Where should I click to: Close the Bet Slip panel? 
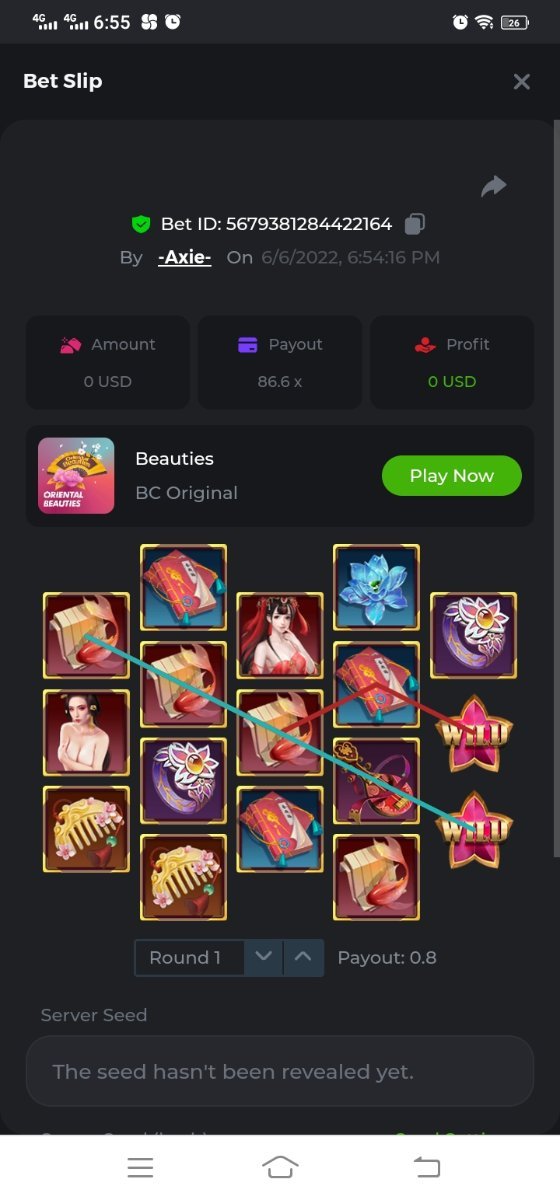[x=521, y=82]
